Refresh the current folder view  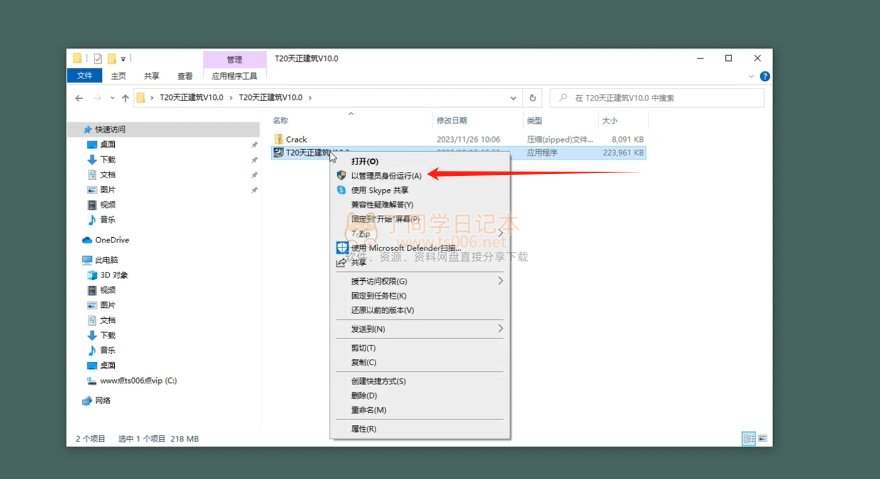[533, 98]
